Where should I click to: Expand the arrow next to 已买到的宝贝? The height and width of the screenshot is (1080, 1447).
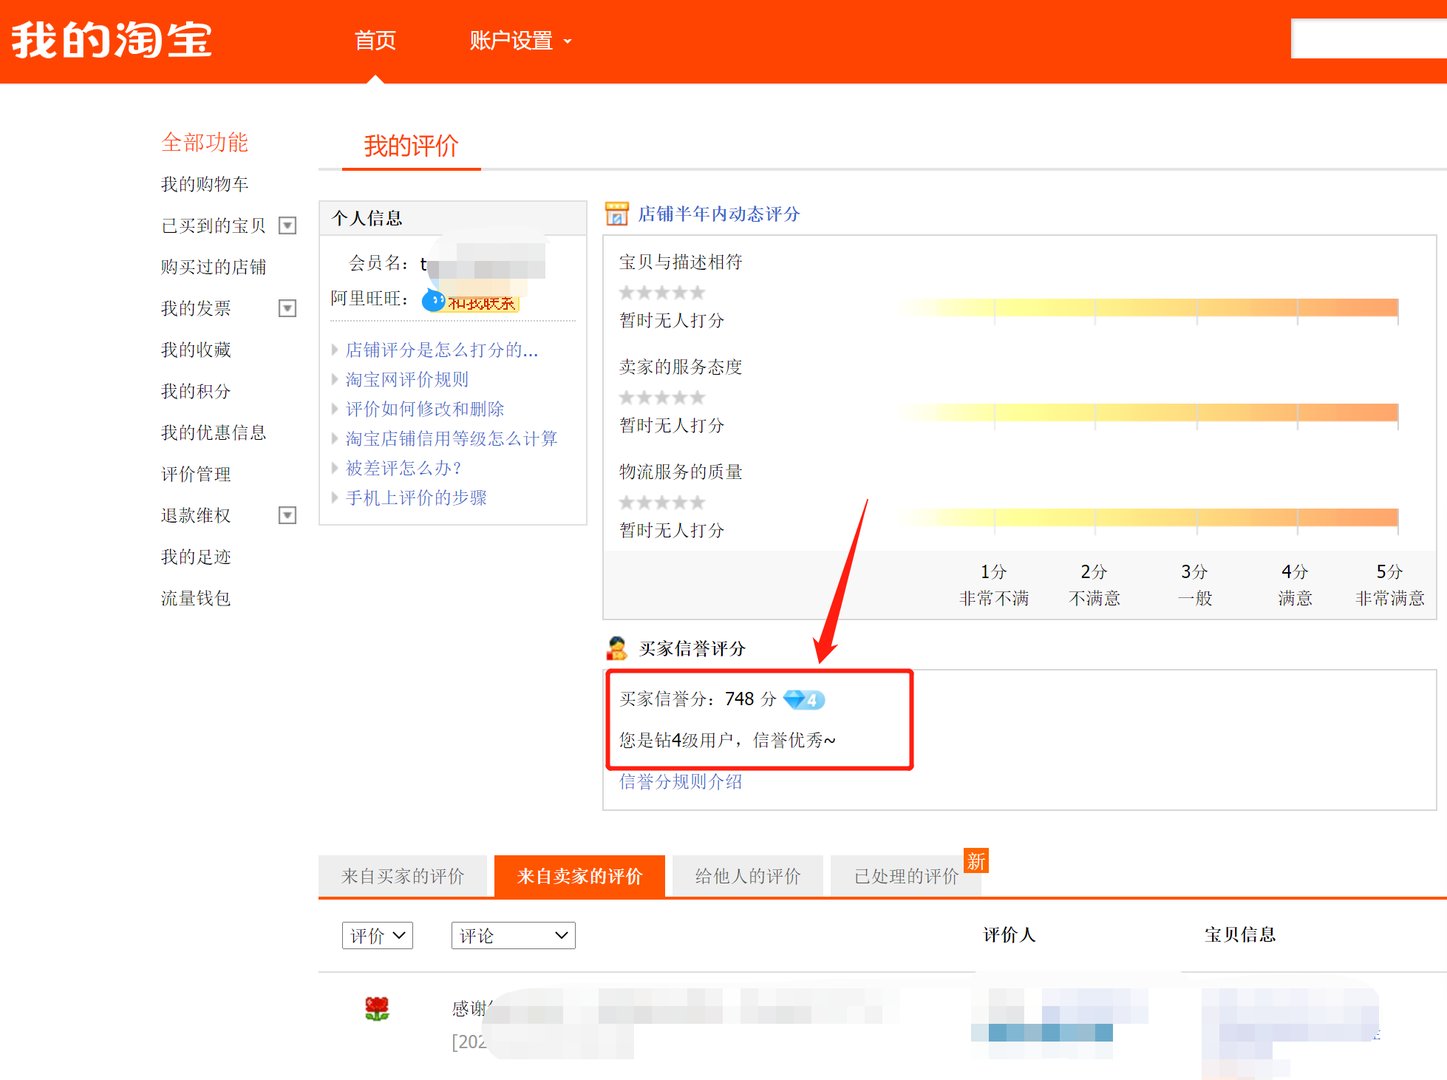(287, 225)
